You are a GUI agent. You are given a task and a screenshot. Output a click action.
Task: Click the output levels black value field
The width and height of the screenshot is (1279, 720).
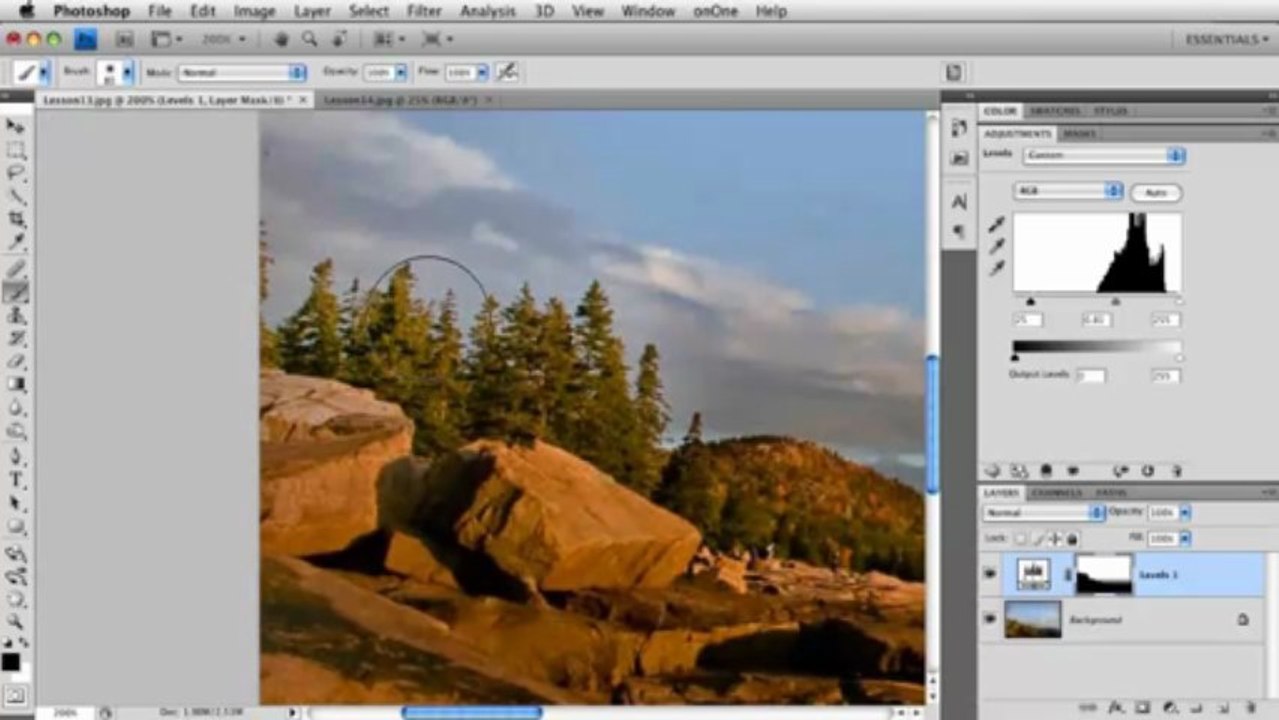(1090, 376)
